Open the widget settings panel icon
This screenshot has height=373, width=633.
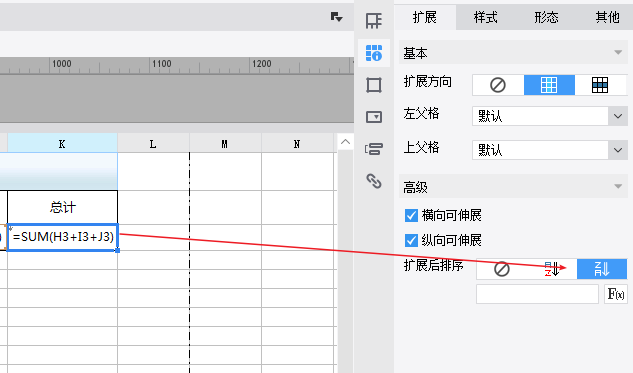373,117
